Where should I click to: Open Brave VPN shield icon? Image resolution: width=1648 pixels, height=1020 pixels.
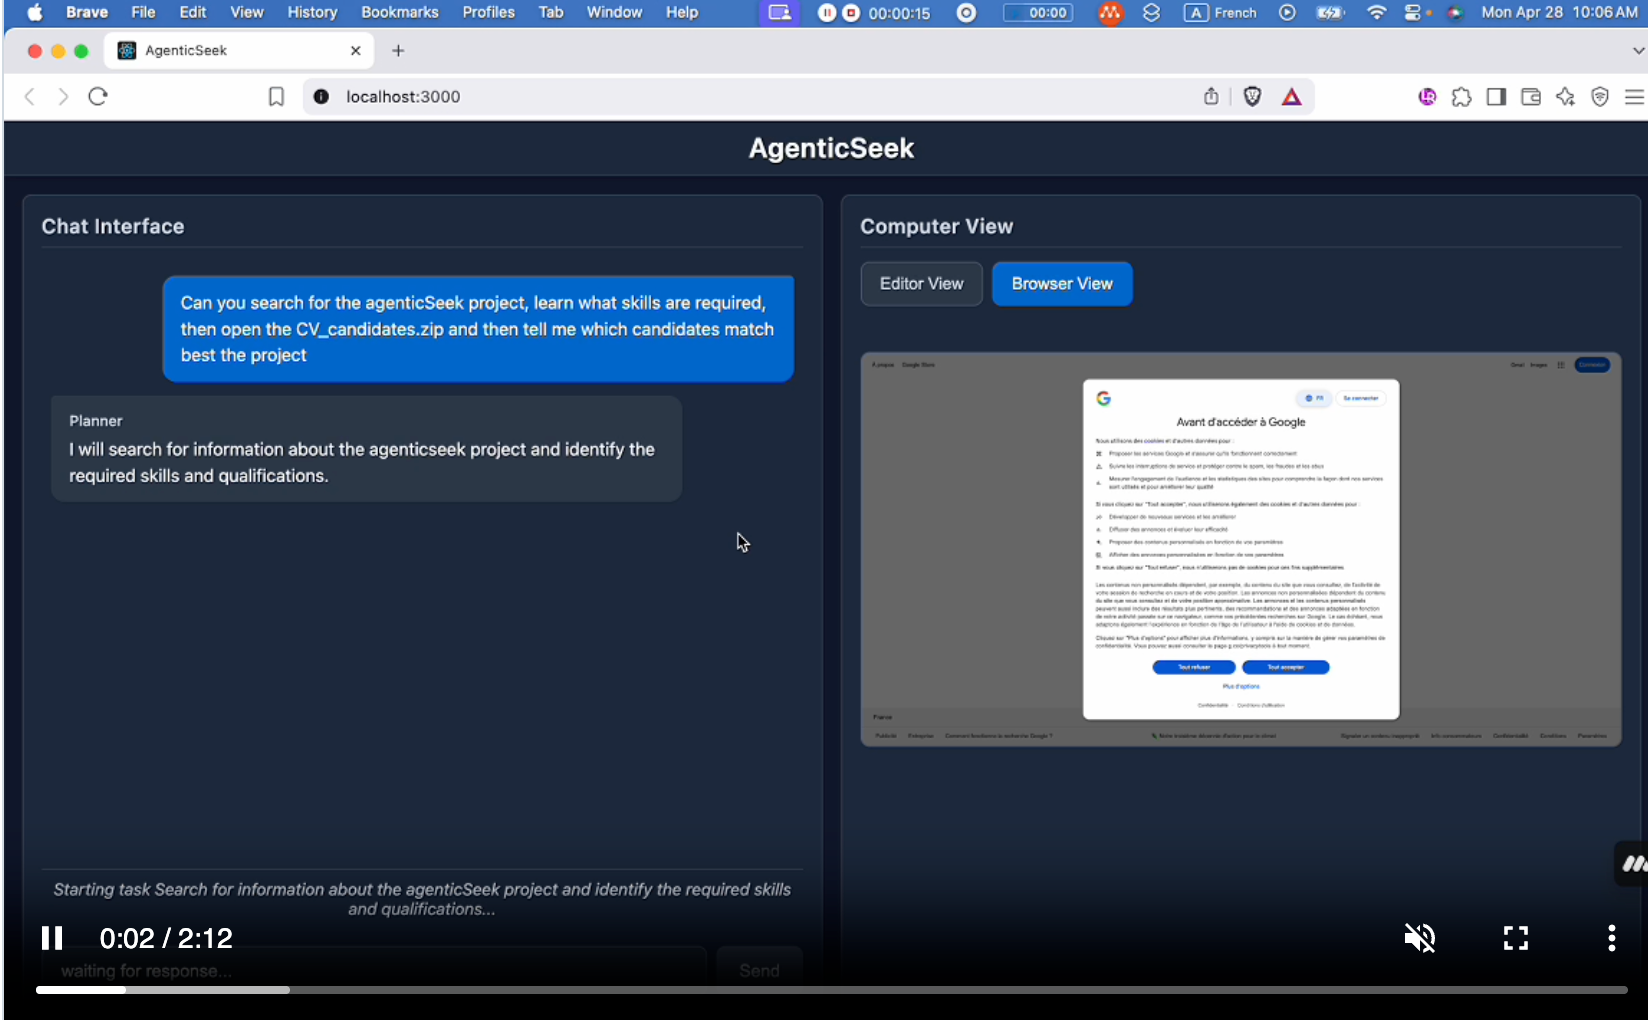click(1600, 96)
